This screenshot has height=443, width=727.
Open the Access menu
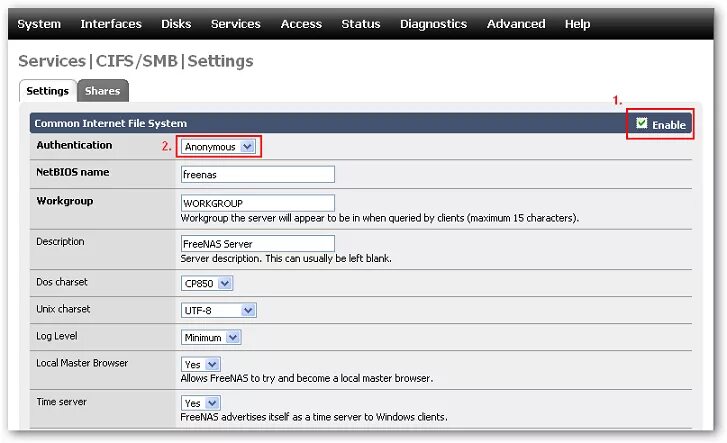301,24
